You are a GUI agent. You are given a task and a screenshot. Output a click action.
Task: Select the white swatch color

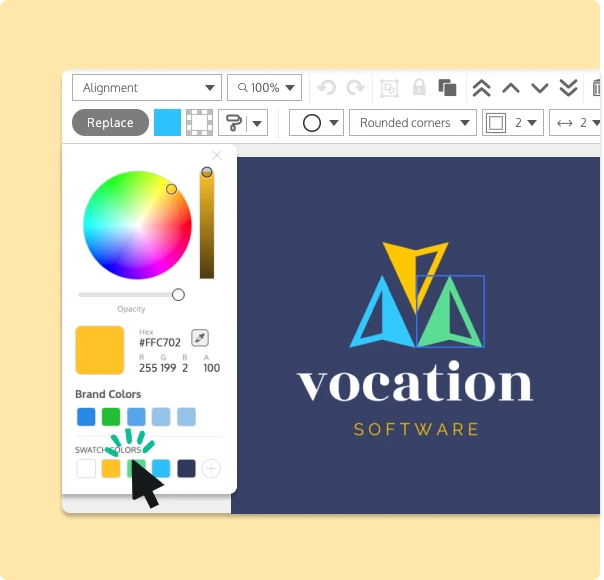click(x=86, y=468)
